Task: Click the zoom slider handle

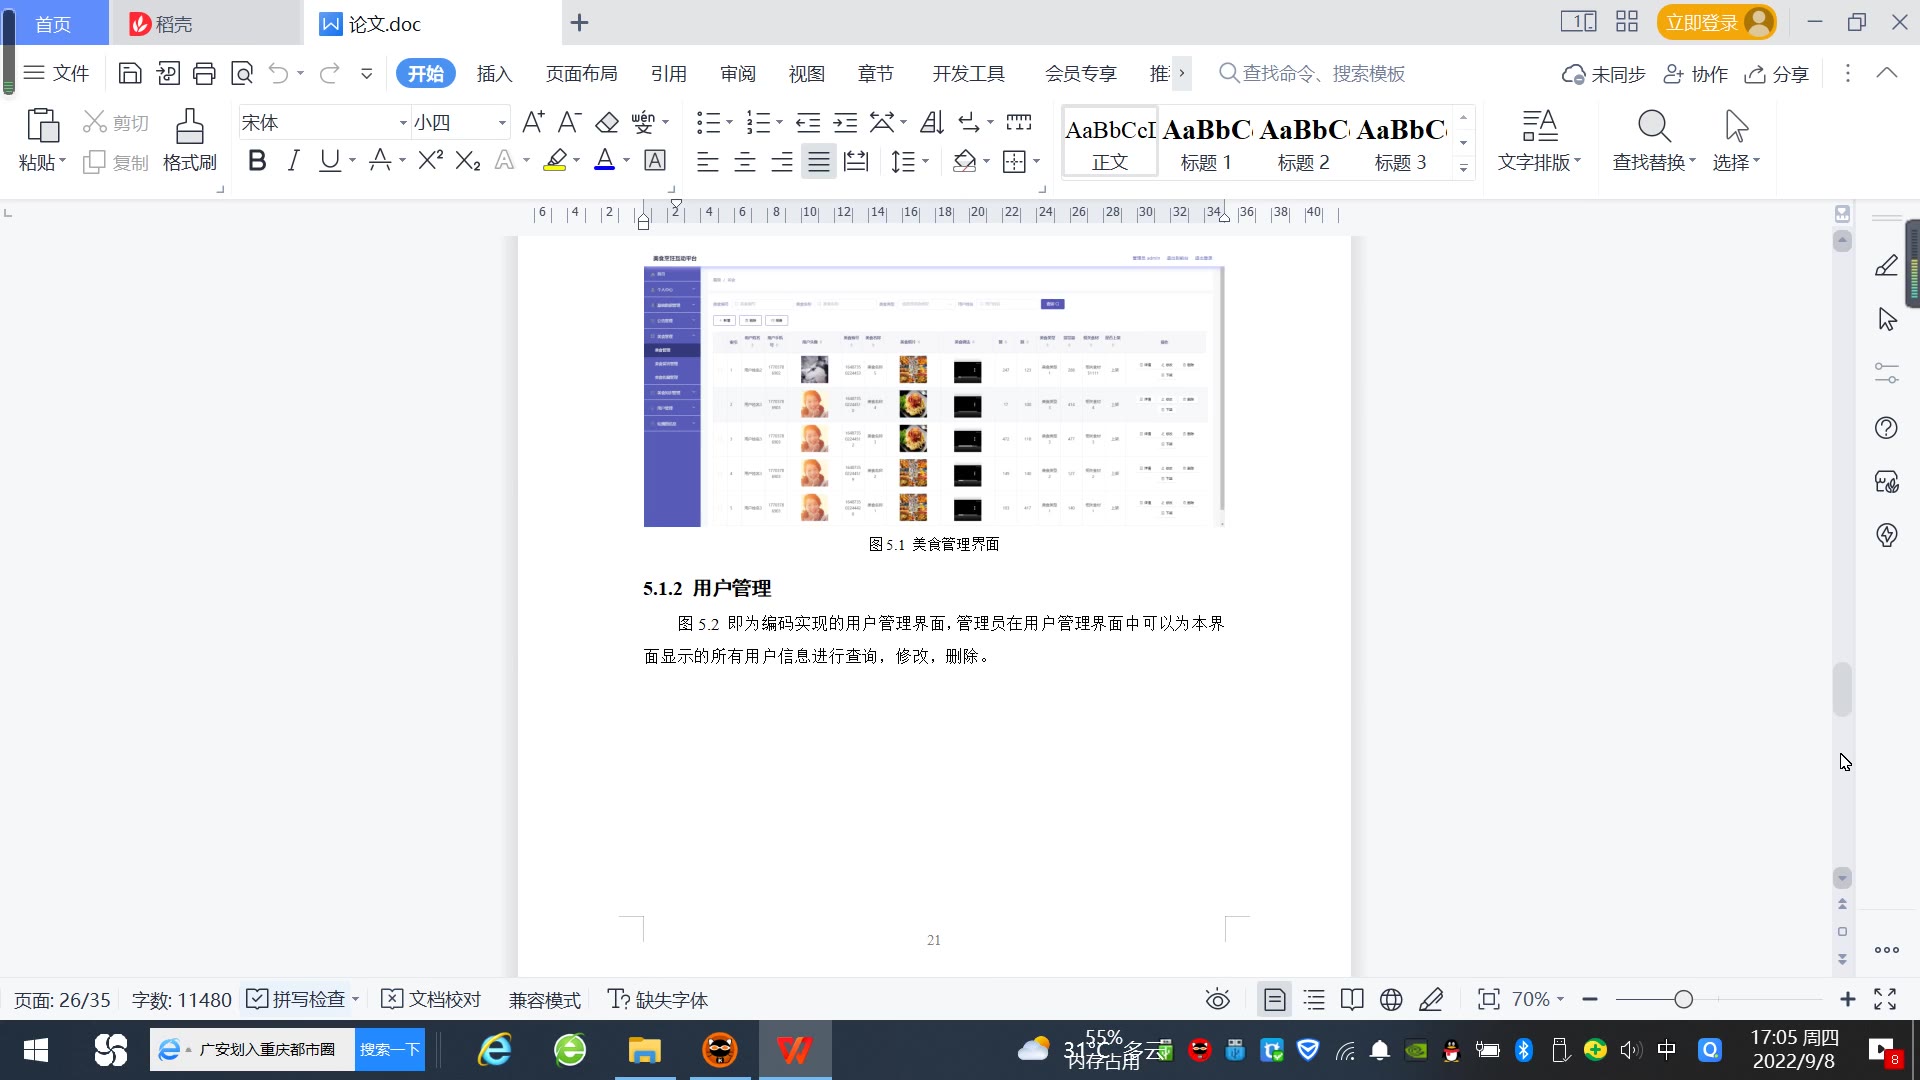Action: click(x=1683, y=999)
